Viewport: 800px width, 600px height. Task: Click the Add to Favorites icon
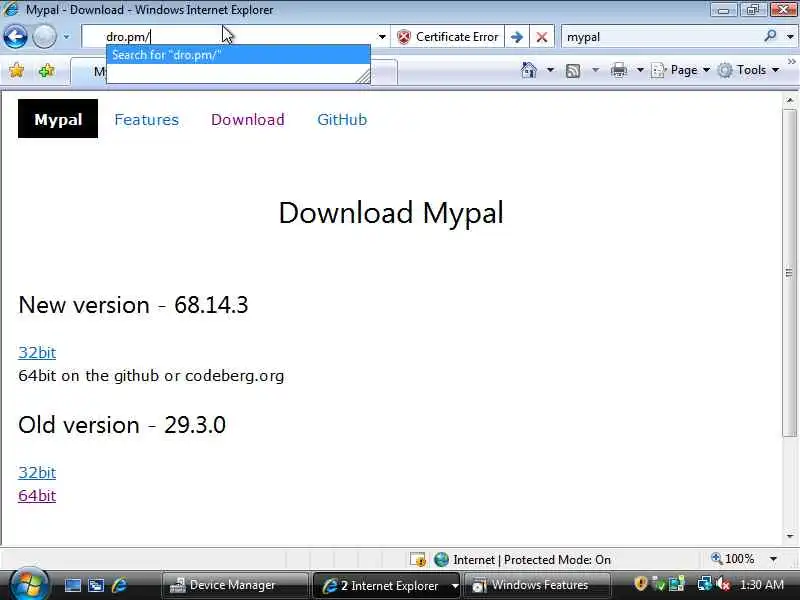click(x=46, y=70)
